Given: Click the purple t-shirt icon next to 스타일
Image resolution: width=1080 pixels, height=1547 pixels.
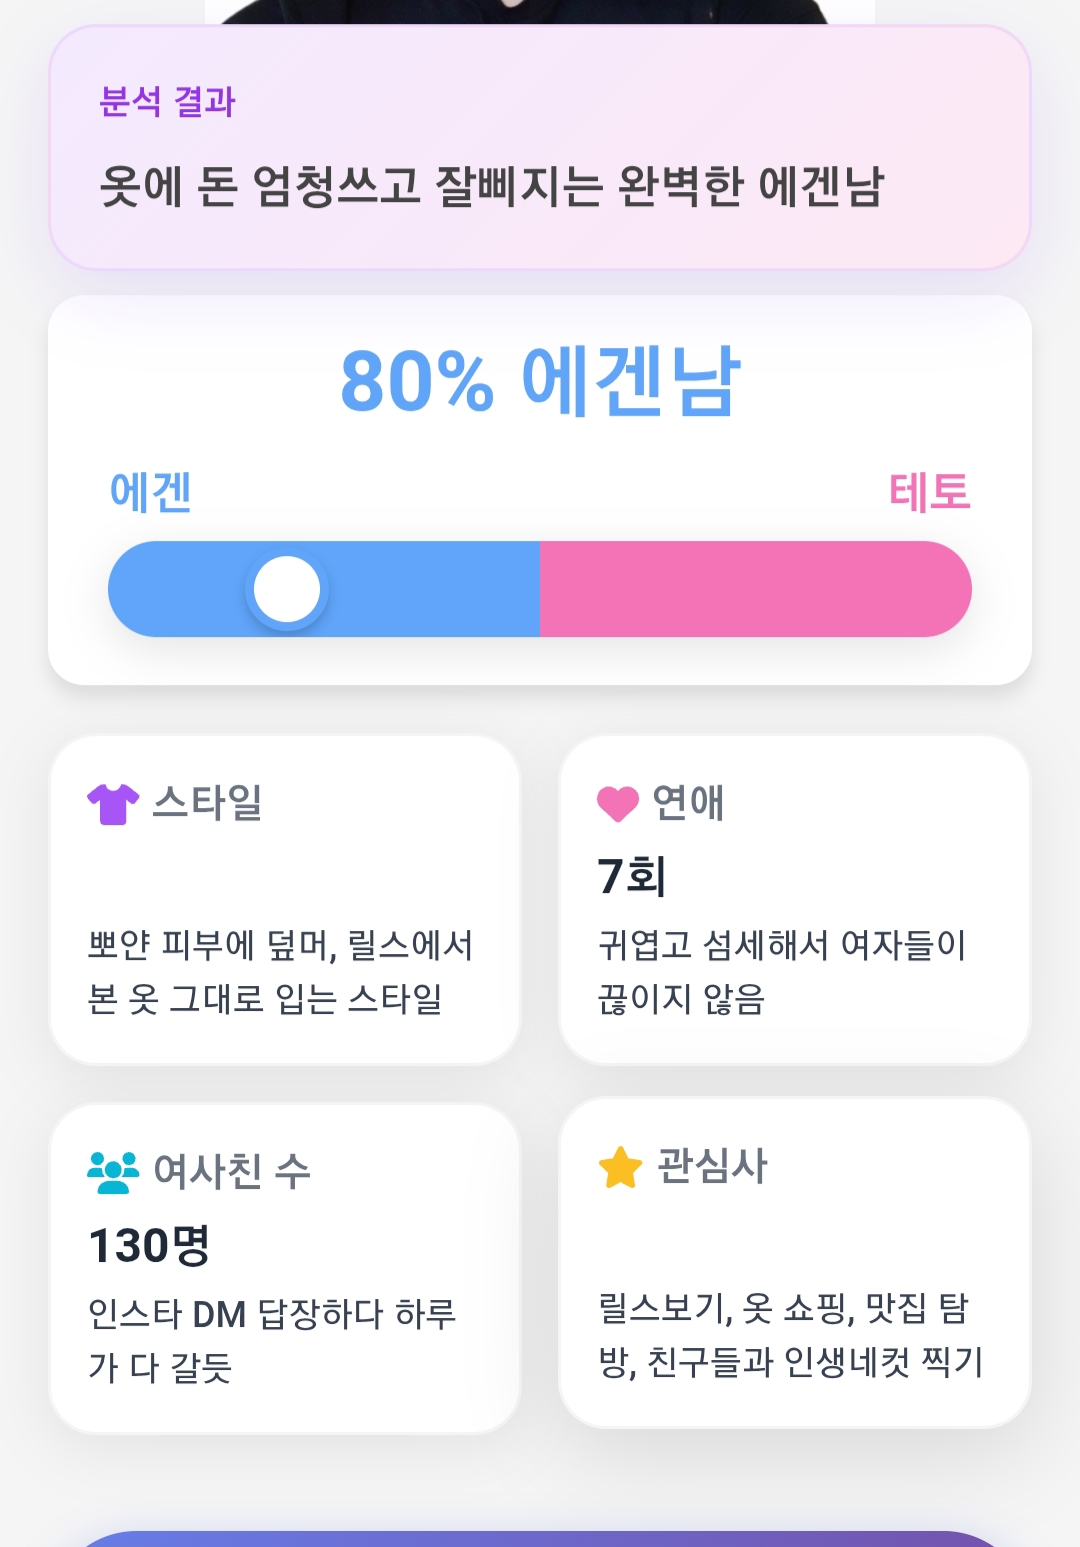Looking at the screenshot, I should (113, 803).
